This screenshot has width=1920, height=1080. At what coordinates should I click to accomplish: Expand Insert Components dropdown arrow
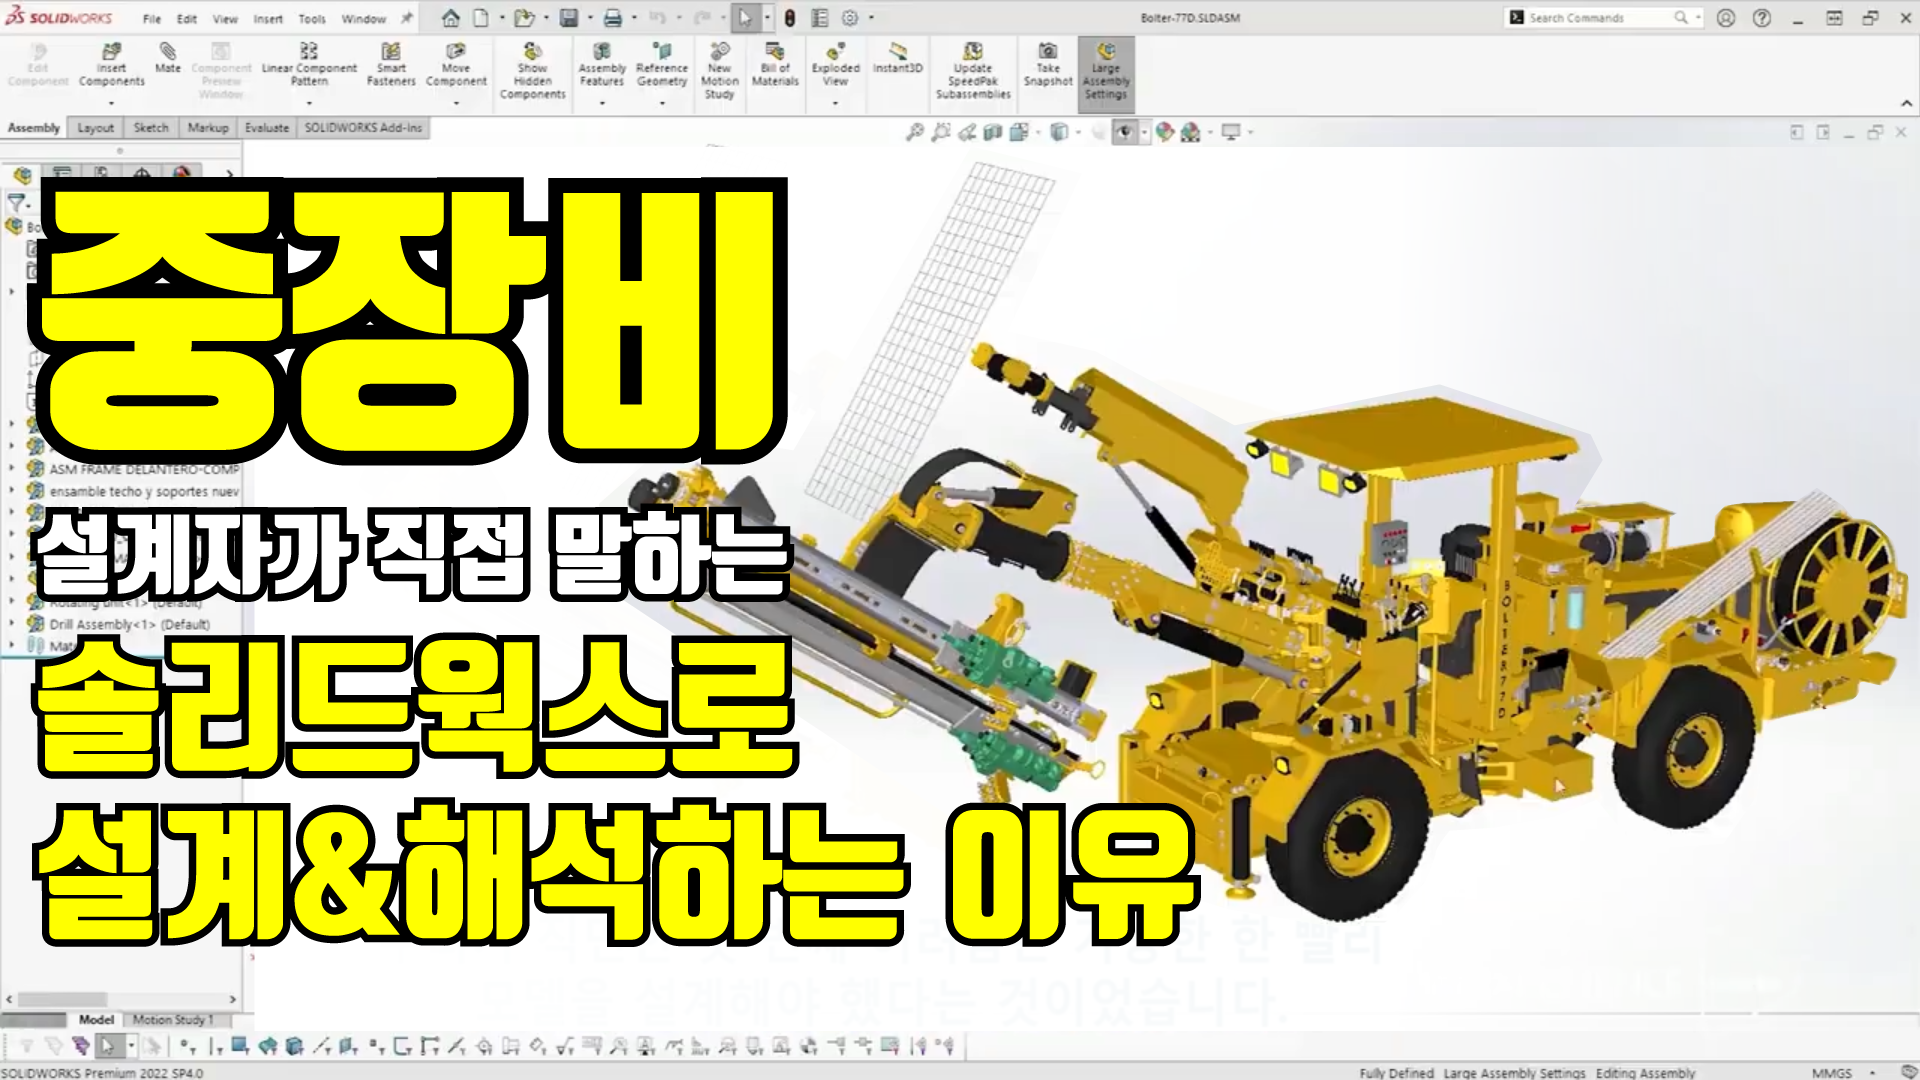tap(111, 103)
